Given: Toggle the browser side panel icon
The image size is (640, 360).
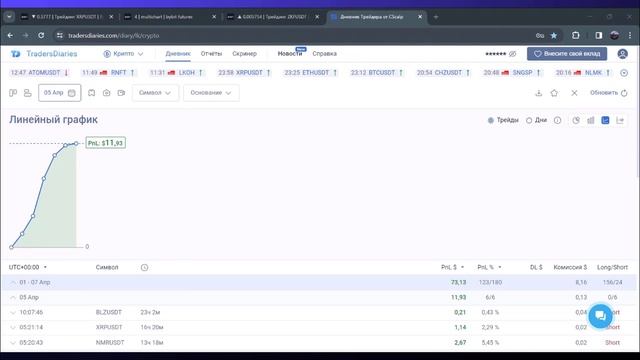Looking at the screenshot, I should point(598,36).
